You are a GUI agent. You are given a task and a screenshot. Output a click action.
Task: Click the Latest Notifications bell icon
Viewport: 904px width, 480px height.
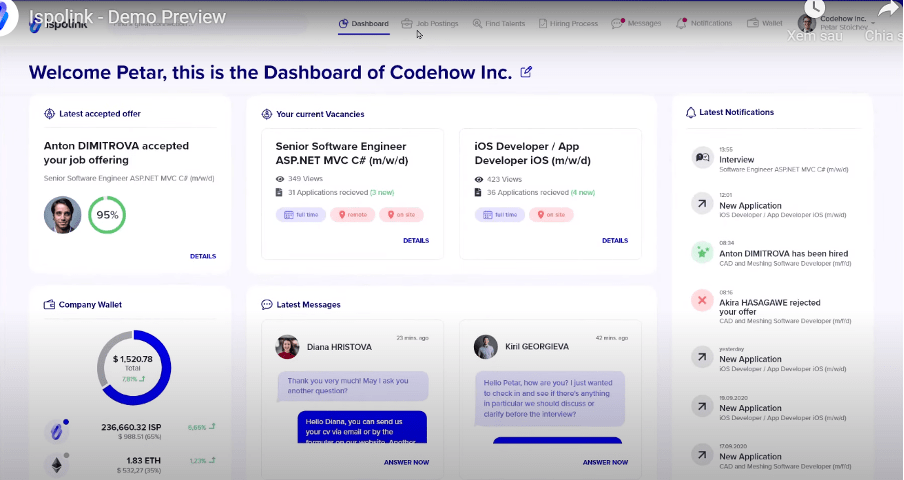coord(690,113)
